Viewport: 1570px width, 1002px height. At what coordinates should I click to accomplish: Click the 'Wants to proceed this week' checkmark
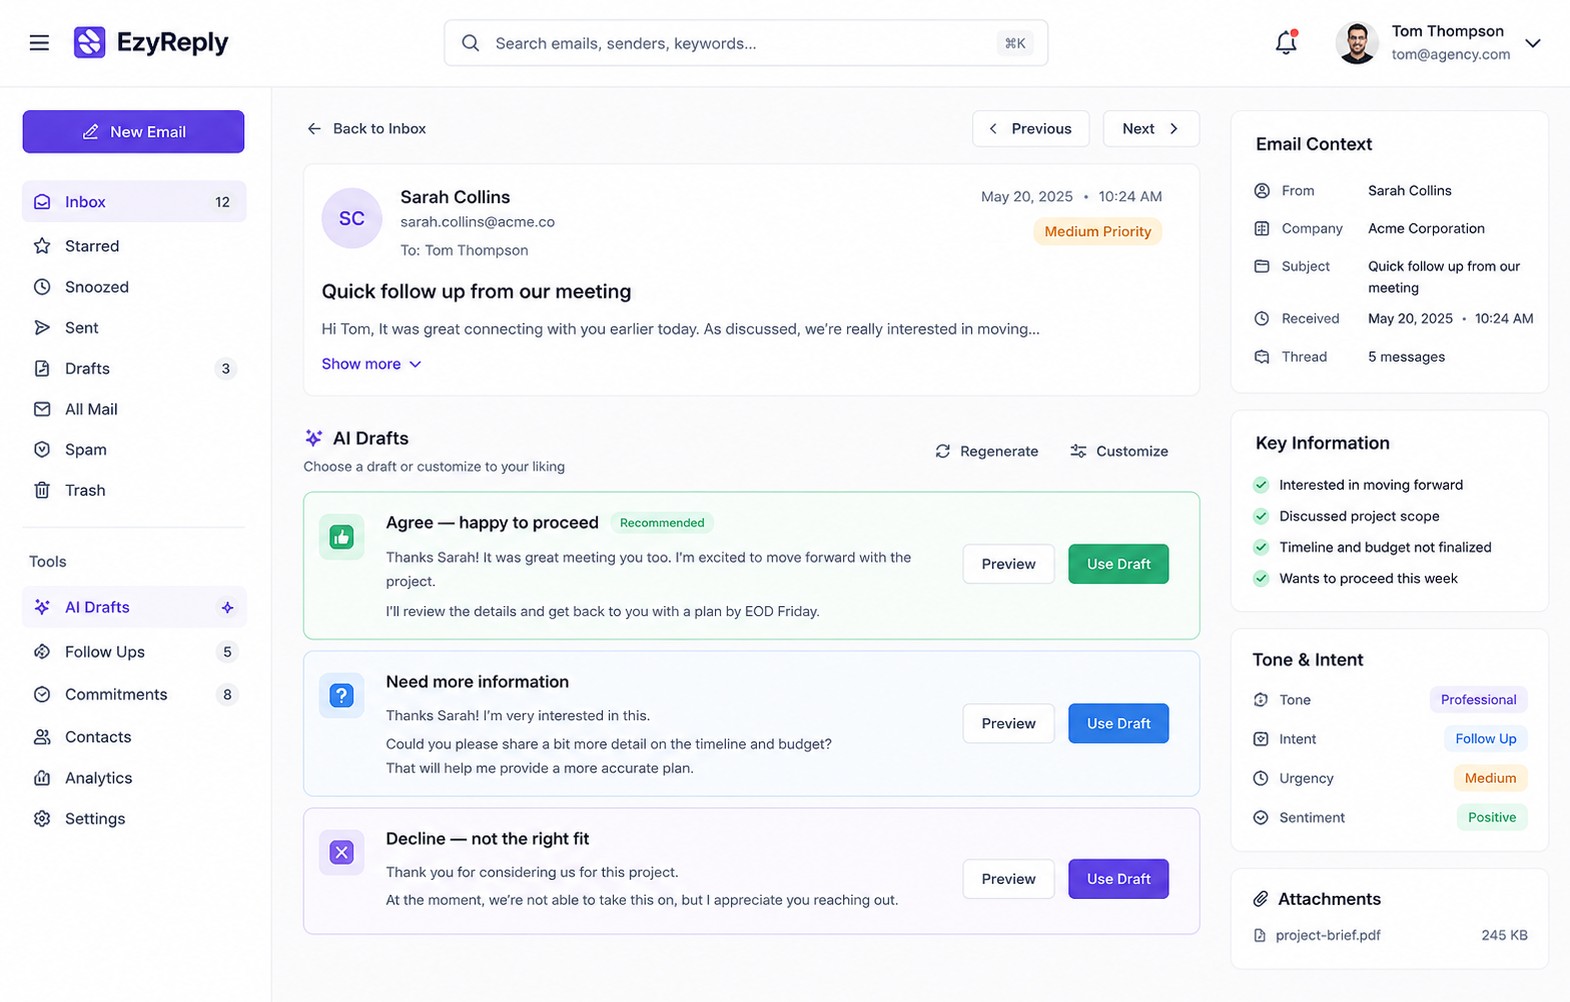(1261, 578)
